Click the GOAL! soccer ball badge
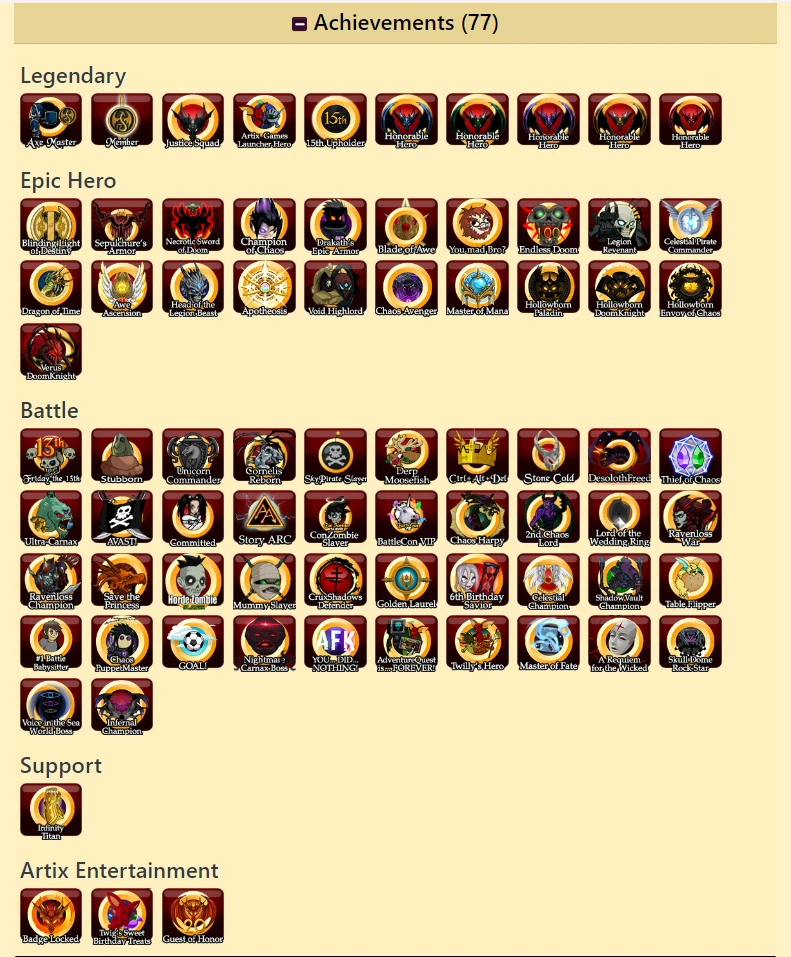This screenshot has width=791, height=957. (x=193, y=644)
